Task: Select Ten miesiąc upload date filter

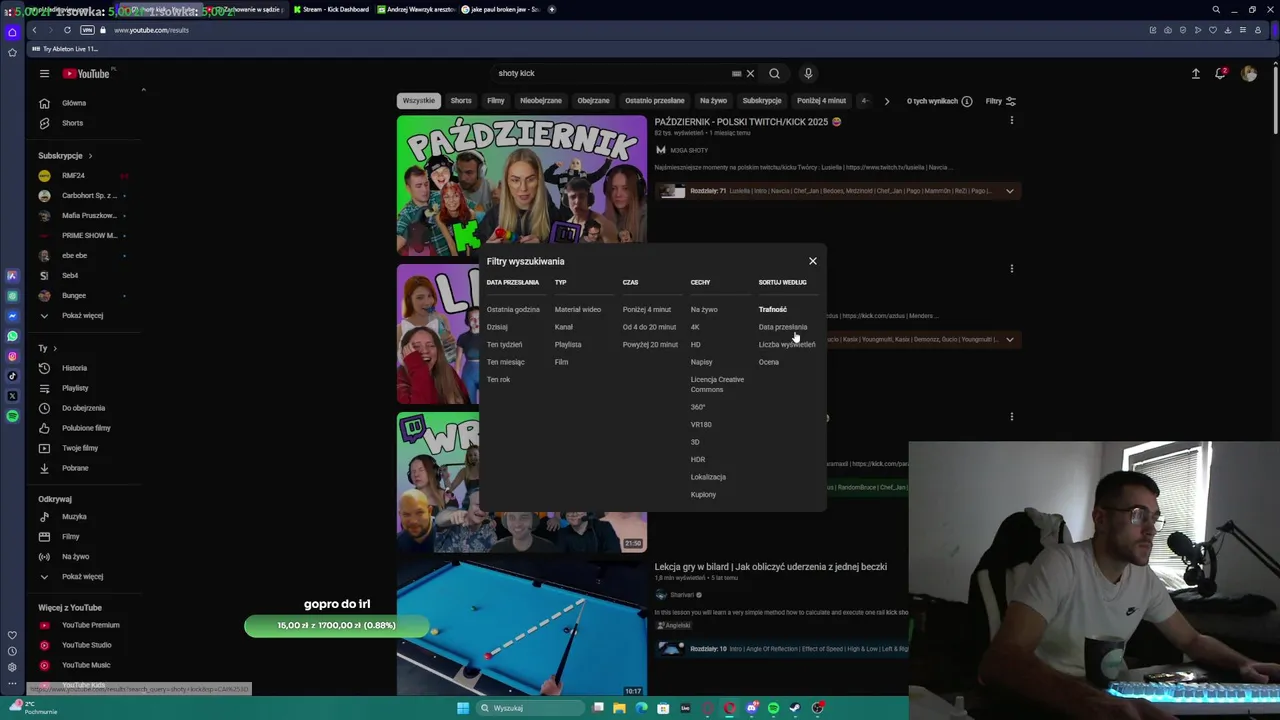Action: point(505,362)
